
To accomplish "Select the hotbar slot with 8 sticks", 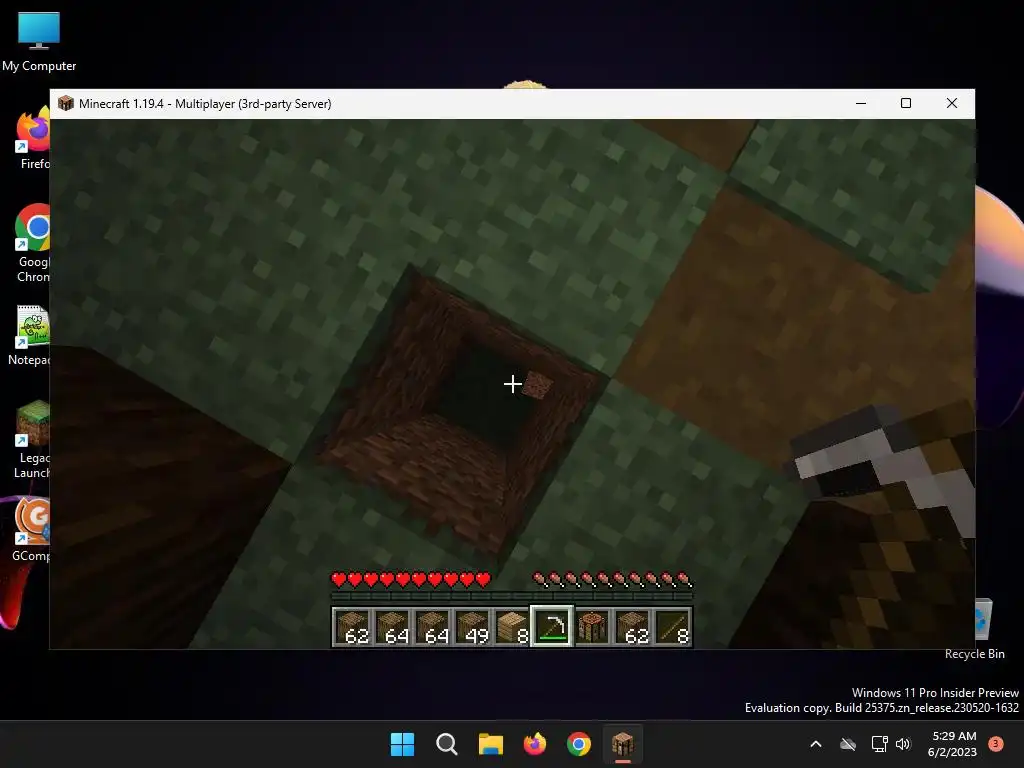I will (x=672, y=627).
